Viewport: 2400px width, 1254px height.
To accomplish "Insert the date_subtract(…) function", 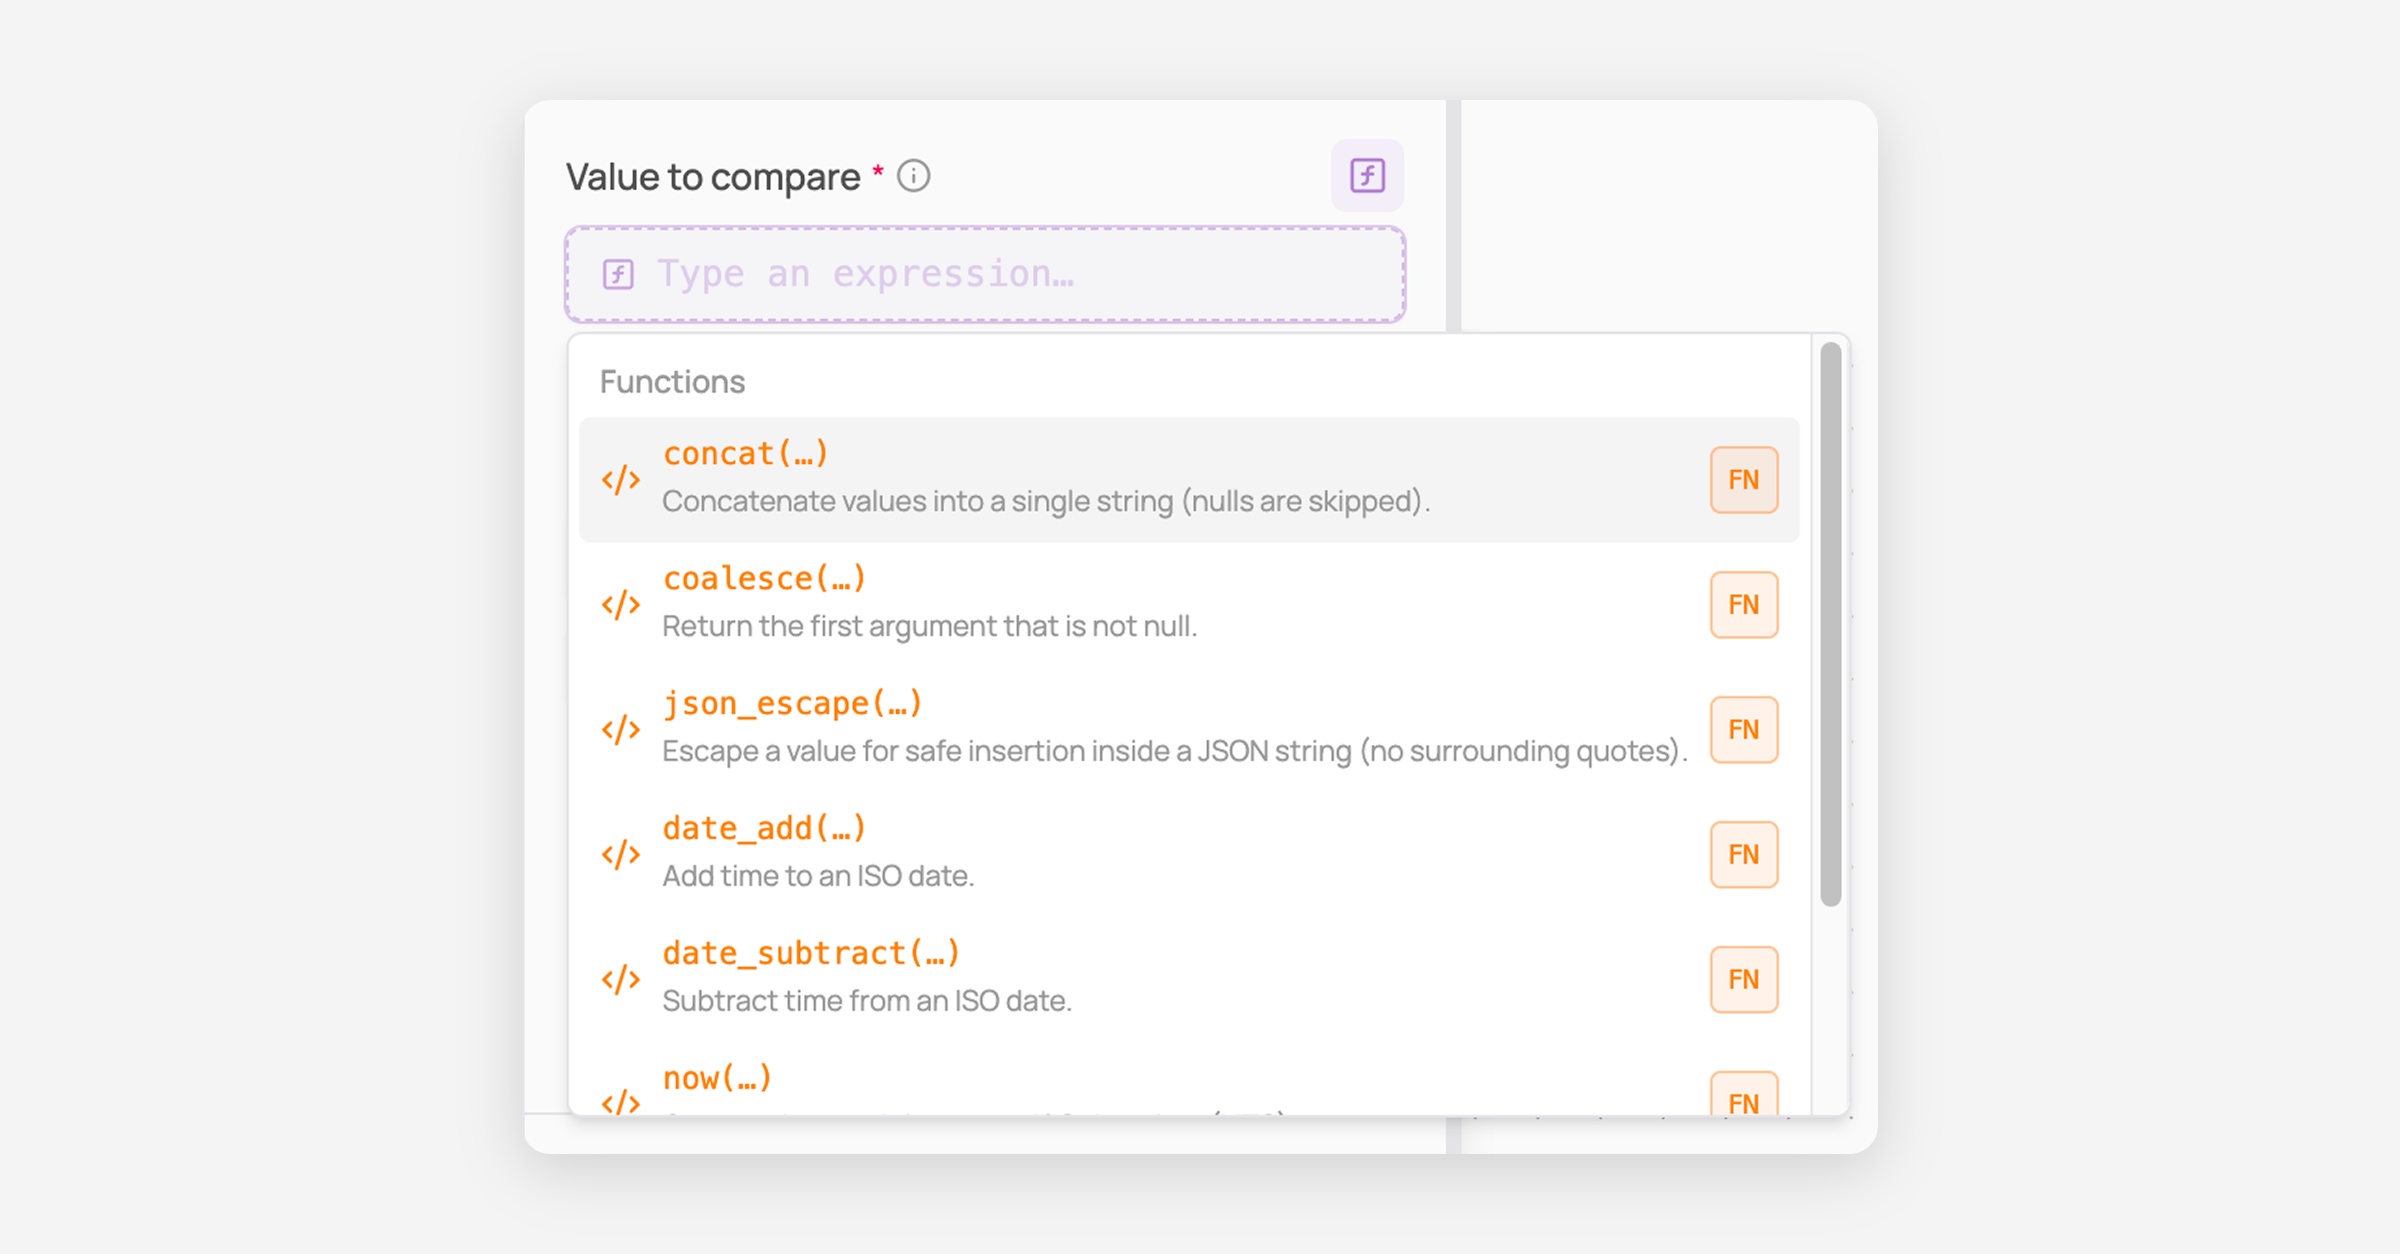I will coord(1189,980).
